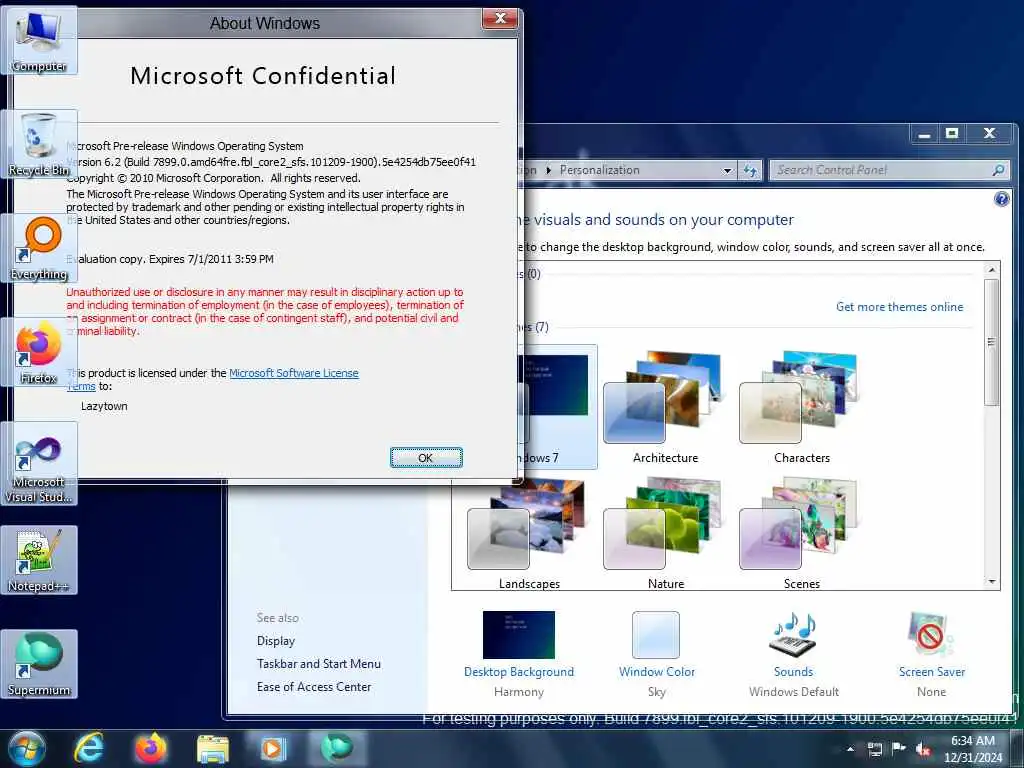Launch Notepad++ from the desktop

39,560
